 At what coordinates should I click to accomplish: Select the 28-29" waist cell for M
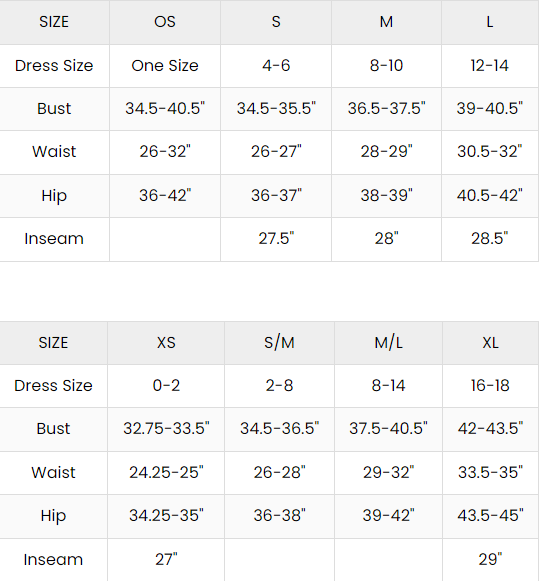pyautogui.click(x=386, y=152)
